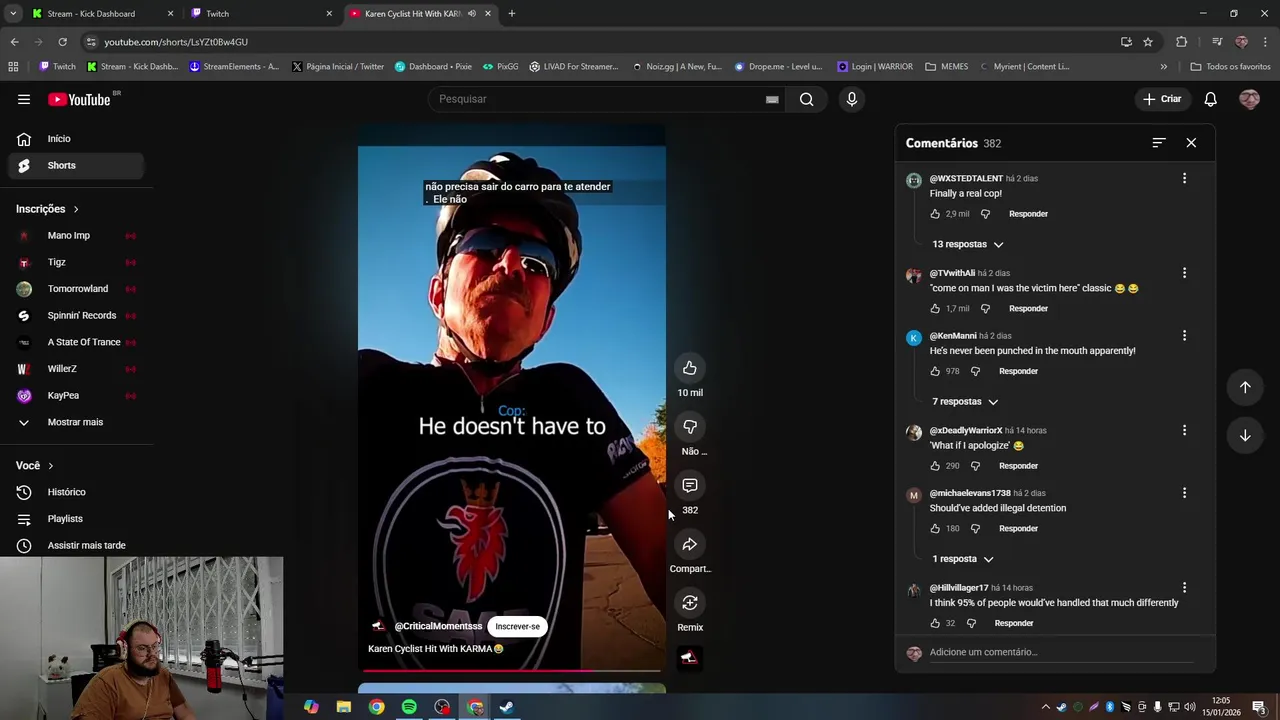Click the search magnifier button

806,99
